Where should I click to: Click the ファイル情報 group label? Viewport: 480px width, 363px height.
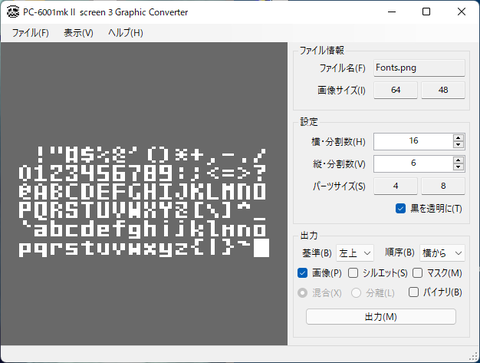pyautogui.click(x=322, y=51)
